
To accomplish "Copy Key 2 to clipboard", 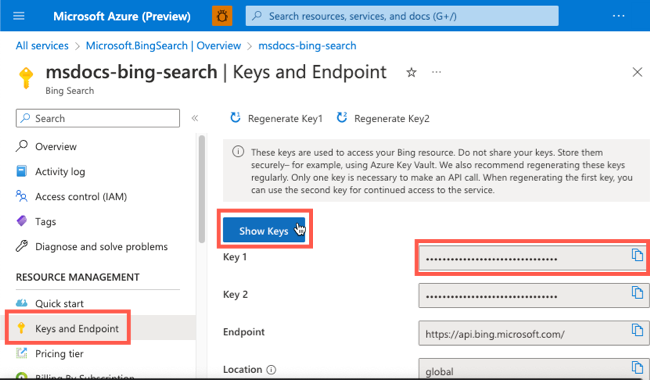I will 637,292.
